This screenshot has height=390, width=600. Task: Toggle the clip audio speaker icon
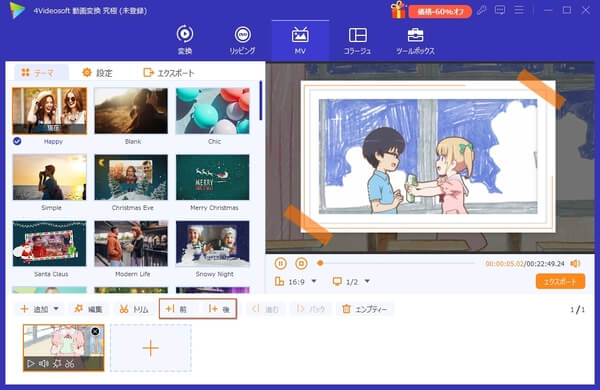click(x=44, y=364)
